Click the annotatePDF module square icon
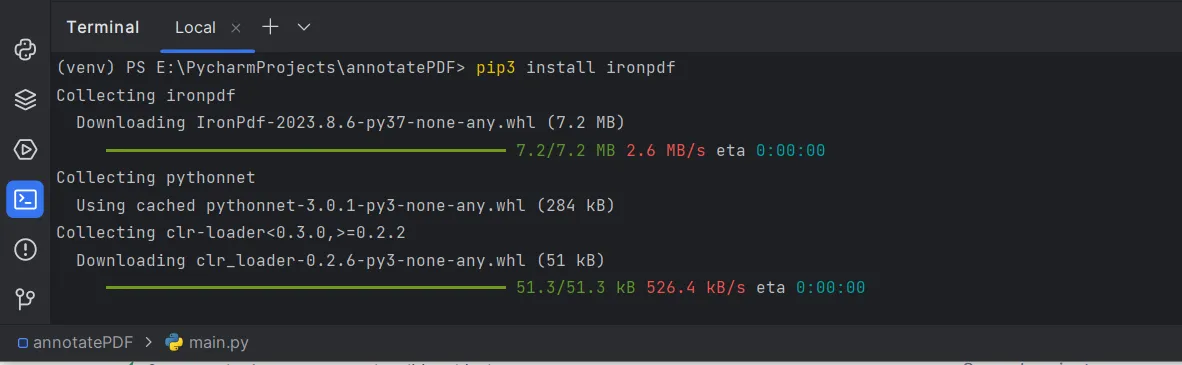The width and height of the screenshot is (1182, 365). point(23,343)
